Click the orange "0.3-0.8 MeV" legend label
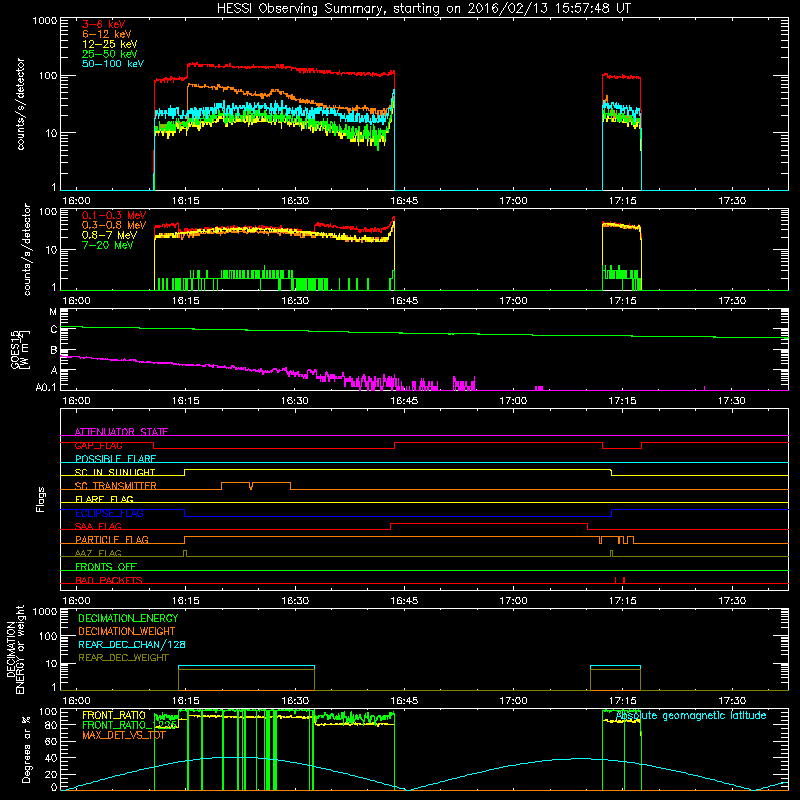 tap(114, 225)
